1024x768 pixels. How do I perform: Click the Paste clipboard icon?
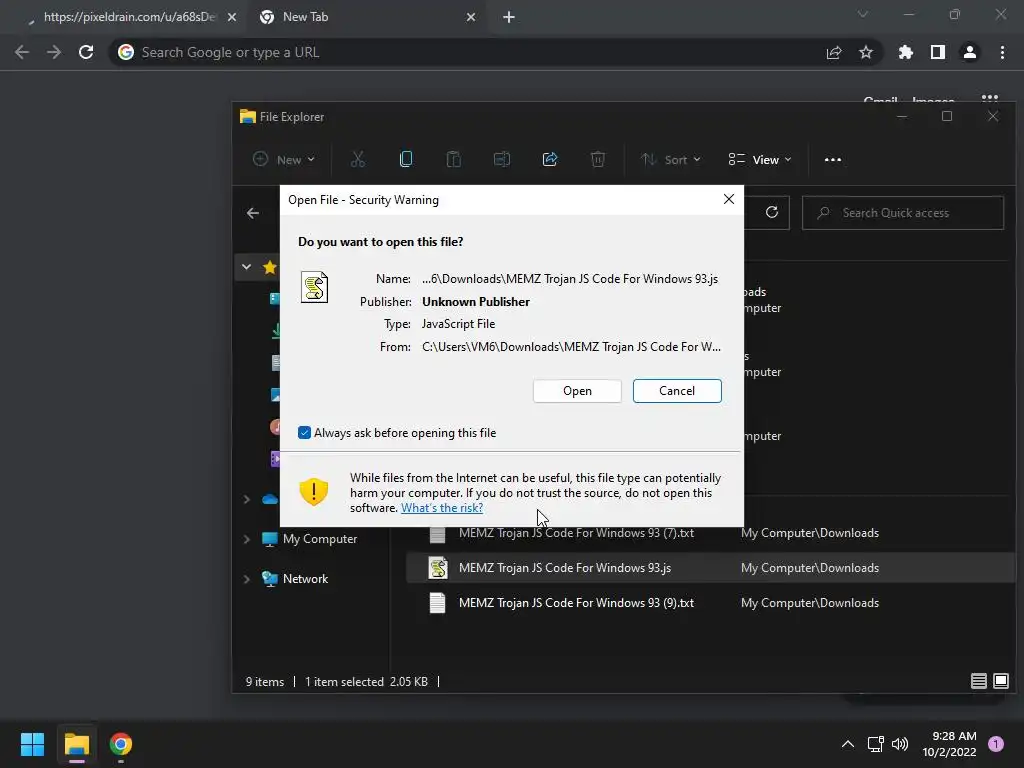point(454,159)
